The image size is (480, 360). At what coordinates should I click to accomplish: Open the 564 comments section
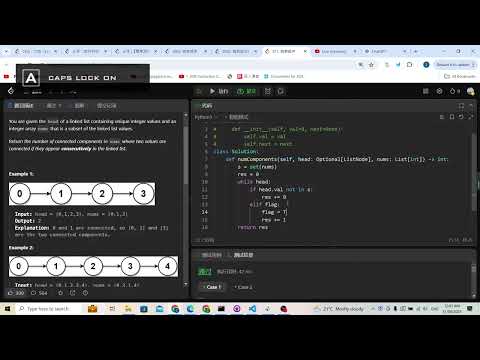[39, 293]
